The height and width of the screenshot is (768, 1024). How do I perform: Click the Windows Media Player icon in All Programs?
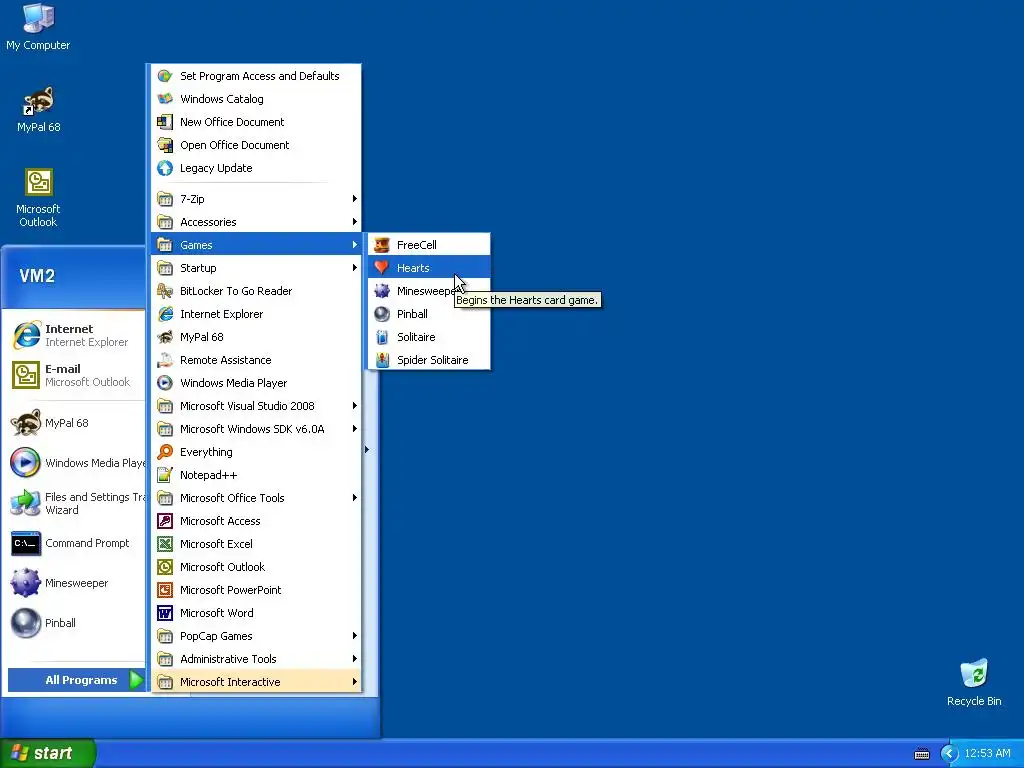pos(165,383)
